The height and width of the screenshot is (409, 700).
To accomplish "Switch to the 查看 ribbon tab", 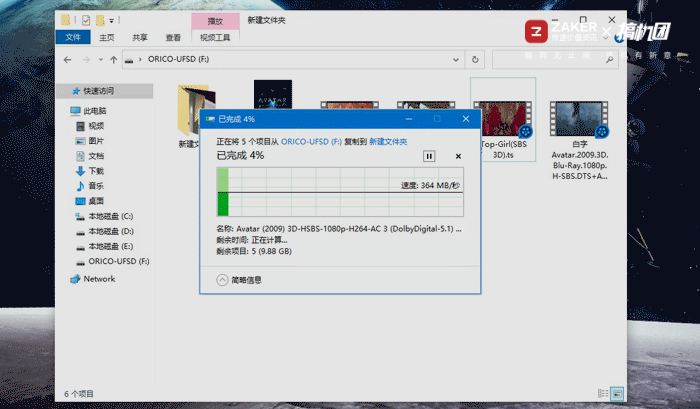I will [x=173, y=38].
